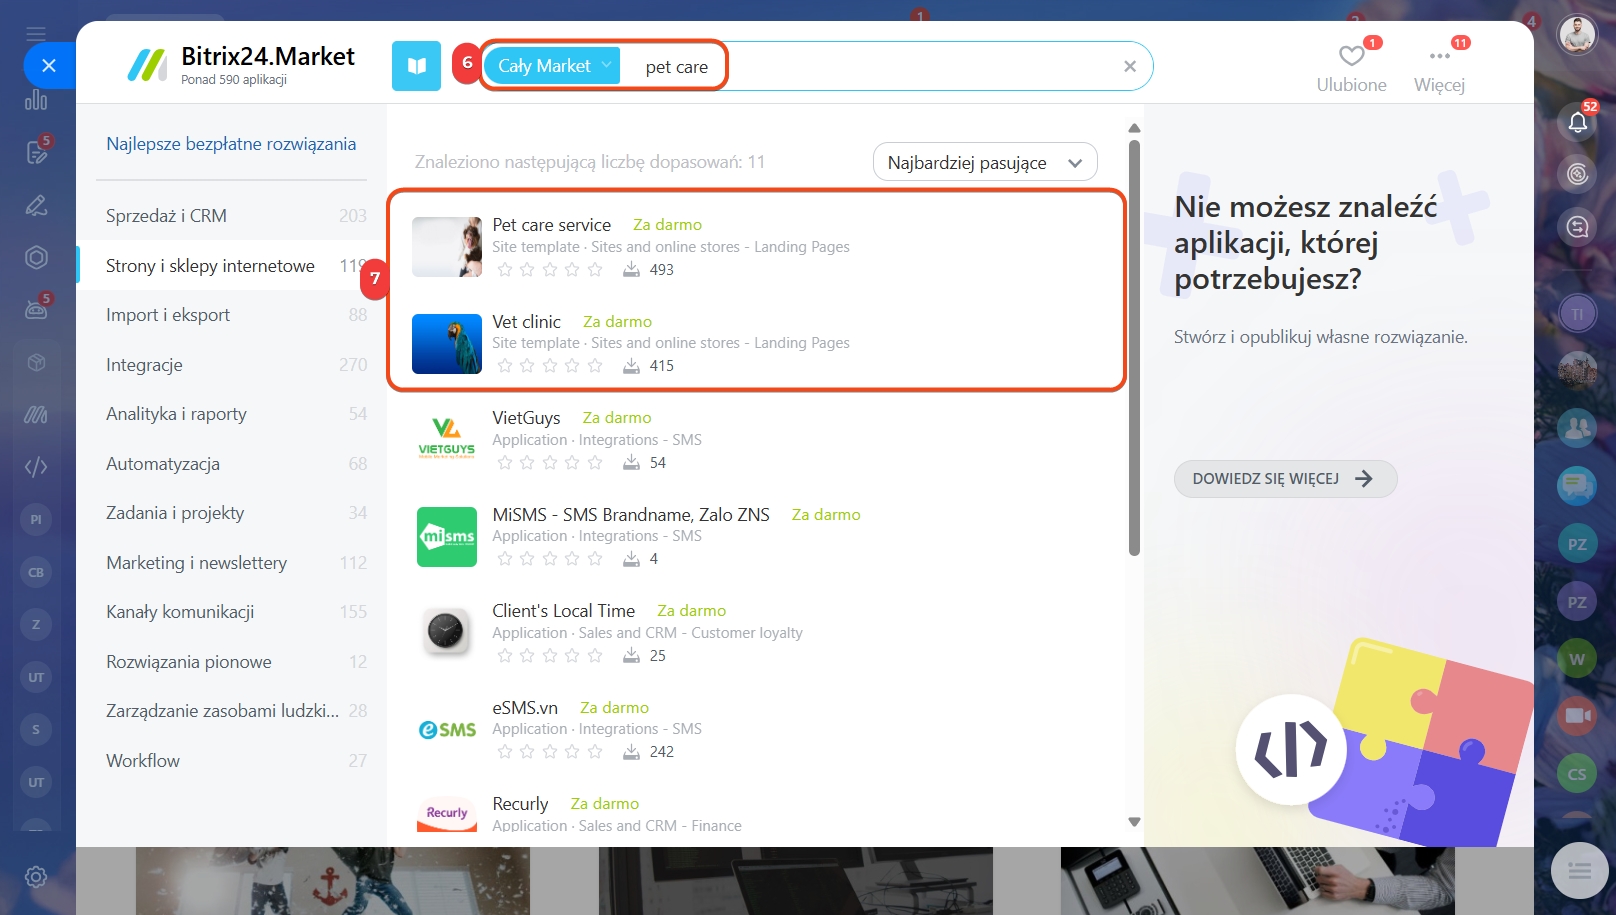
Task: Click the results list scrollbar thumb
Action: click(1134, 347)
